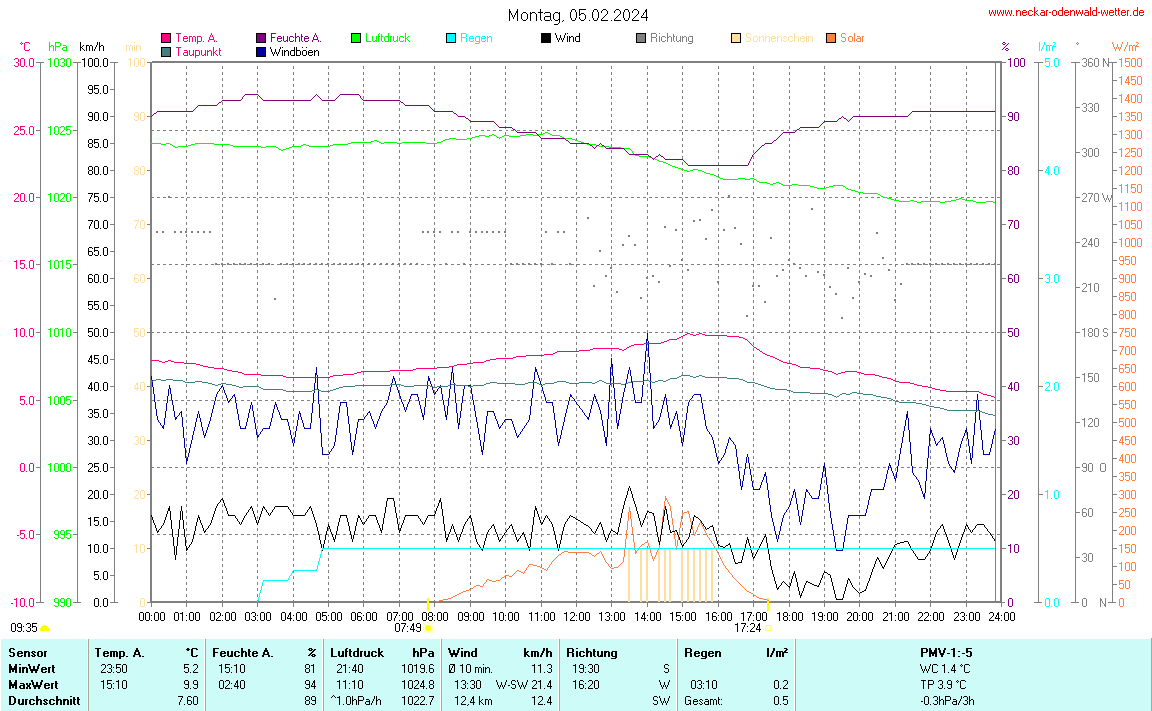Select the pale Sonnenschein legend swatch
Screen dimensions: 1152x711
coord(736,38)
